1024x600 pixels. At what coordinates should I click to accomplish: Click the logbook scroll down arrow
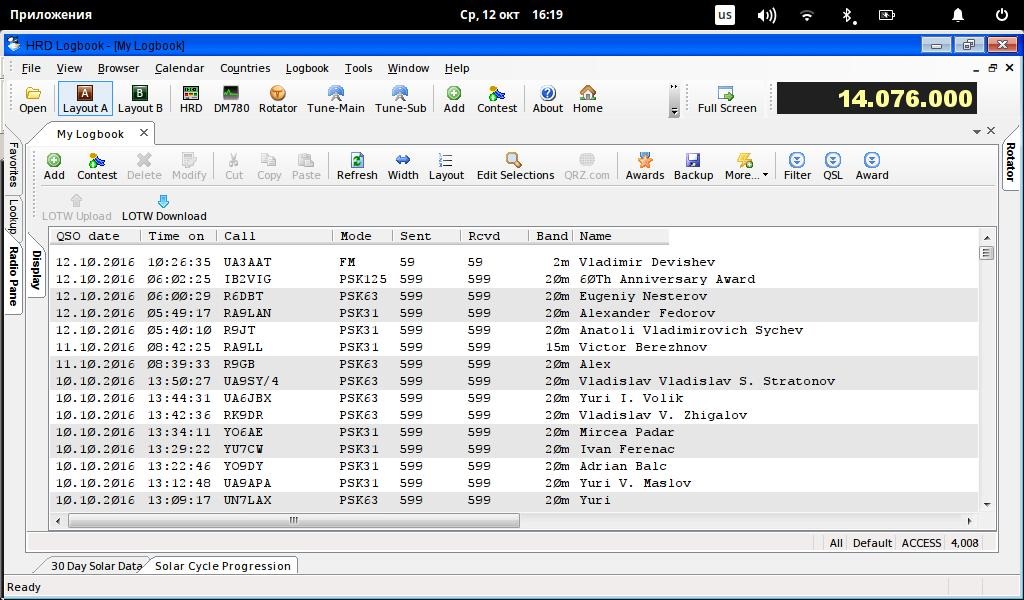987,504
